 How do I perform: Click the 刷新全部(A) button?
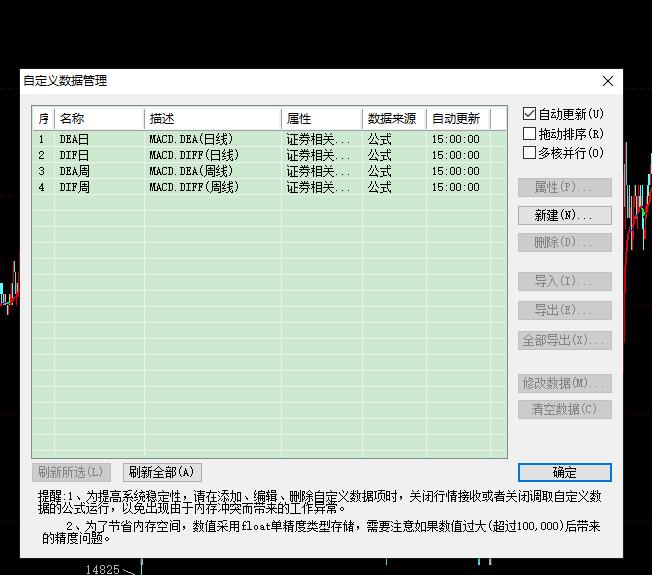162,472
